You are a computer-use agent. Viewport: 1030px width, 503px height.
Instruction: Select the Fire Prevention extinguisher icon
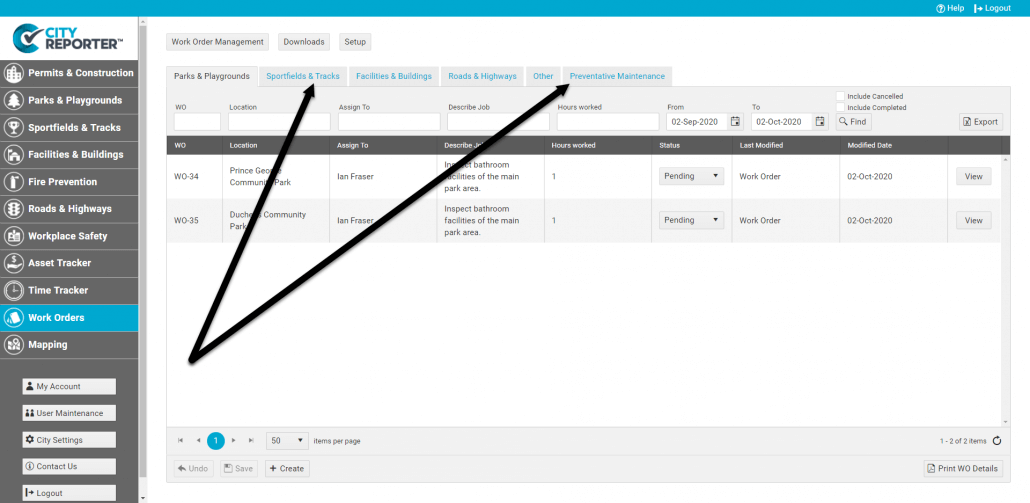[14, 182]
